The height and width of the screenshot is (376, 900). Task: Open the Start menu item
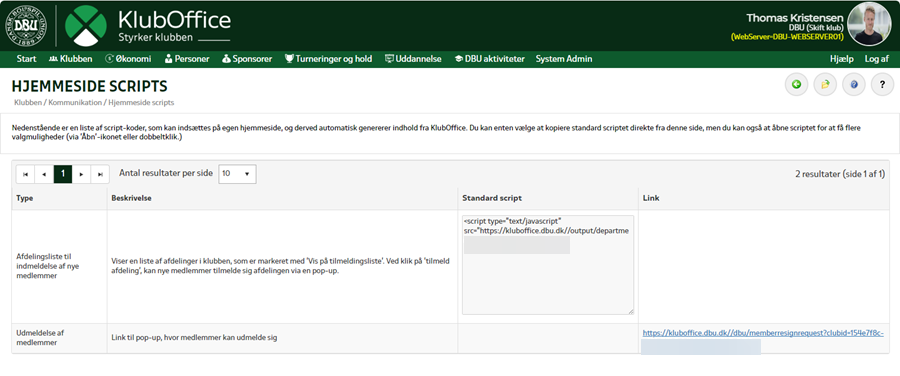[26, 59]
